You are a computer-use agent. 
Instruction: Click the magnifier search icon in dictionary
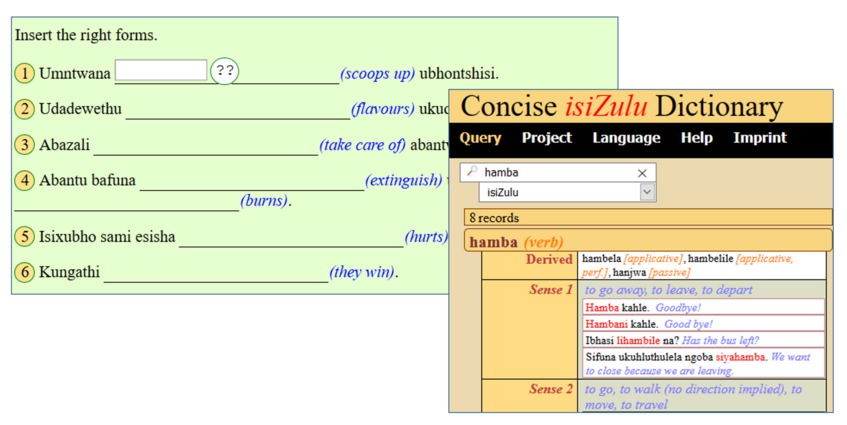tap(472, 172)
